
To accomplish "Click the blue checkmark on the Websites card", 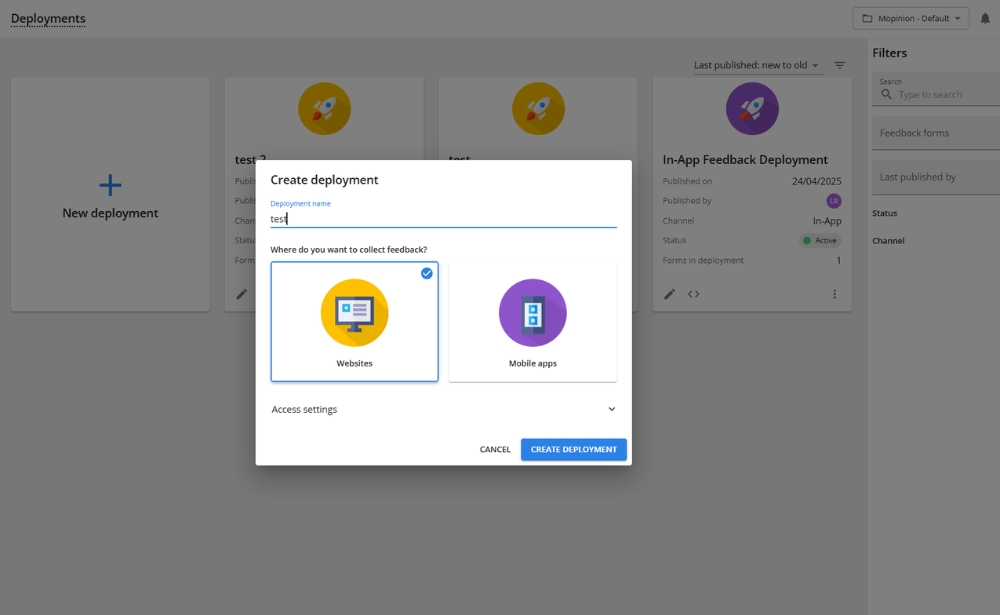I will tap(426, 272).
